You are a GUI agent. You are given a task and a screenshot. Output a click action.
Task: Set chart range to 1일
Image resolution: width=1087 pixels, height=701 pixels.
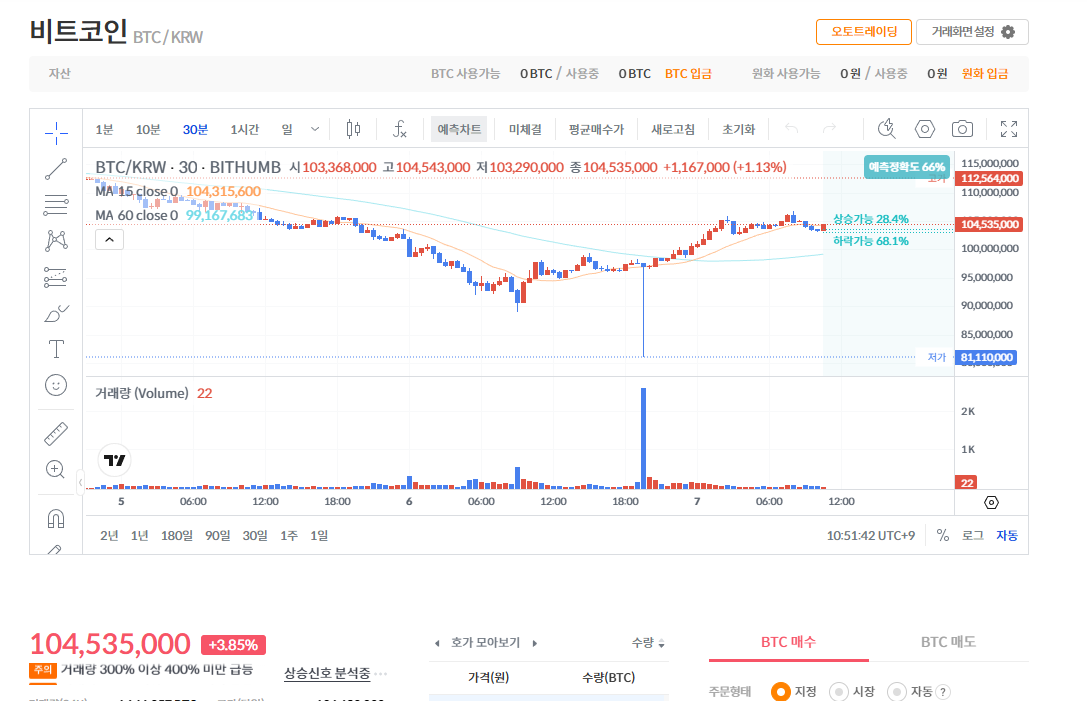[x=319, y=535]
